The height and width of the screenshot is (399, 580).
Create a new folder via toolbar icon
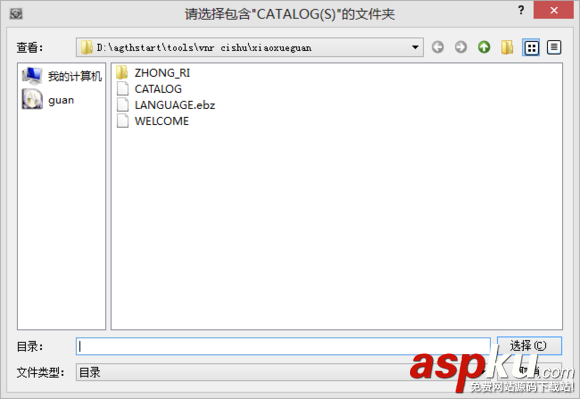(507, 47)
